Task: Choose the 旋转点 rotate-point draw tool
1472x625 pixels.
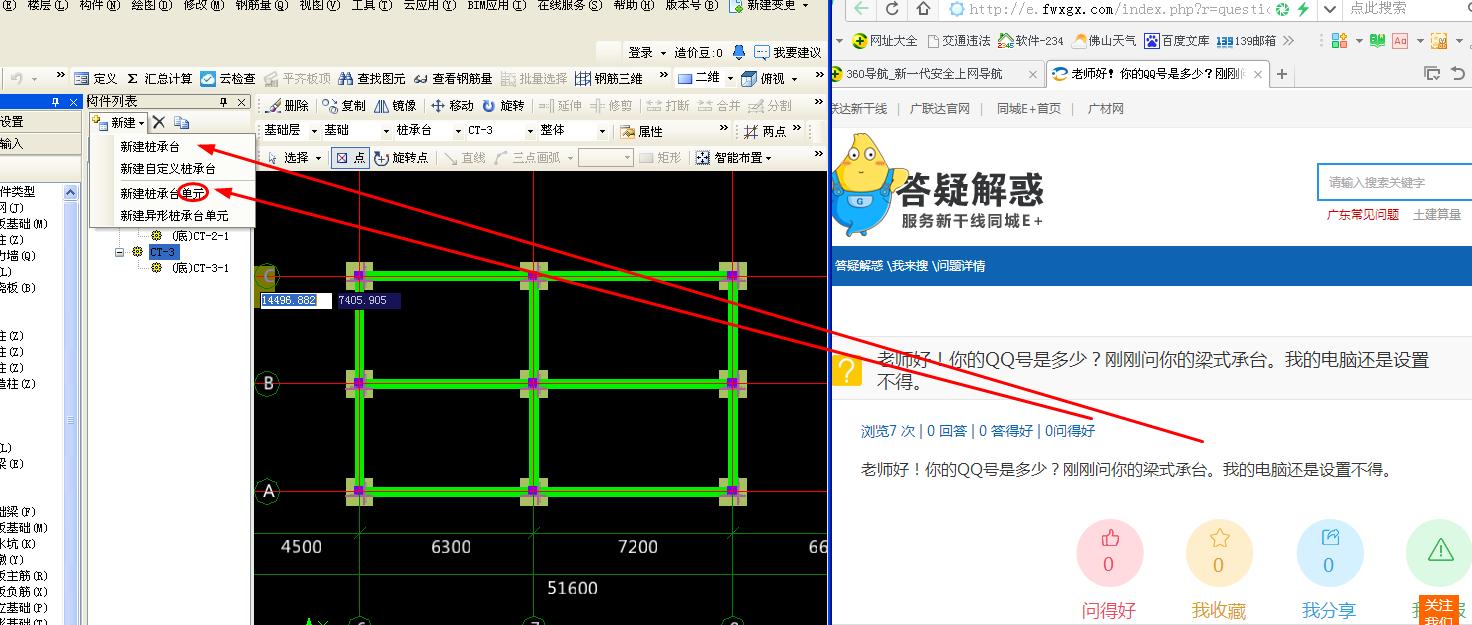Action: [x=401, y=158]
